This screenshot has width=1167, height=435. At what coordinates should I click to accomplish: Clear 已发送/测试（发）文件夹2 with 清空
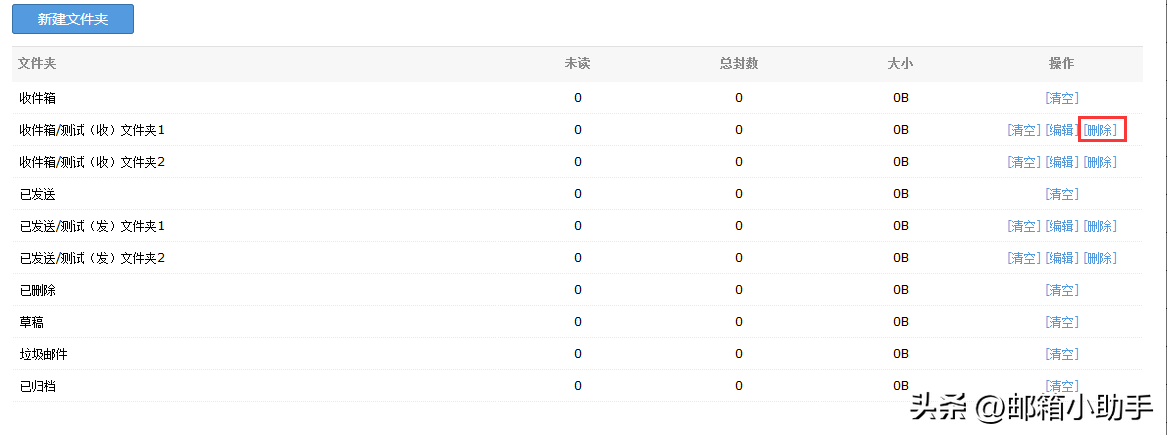[1024, 258]
